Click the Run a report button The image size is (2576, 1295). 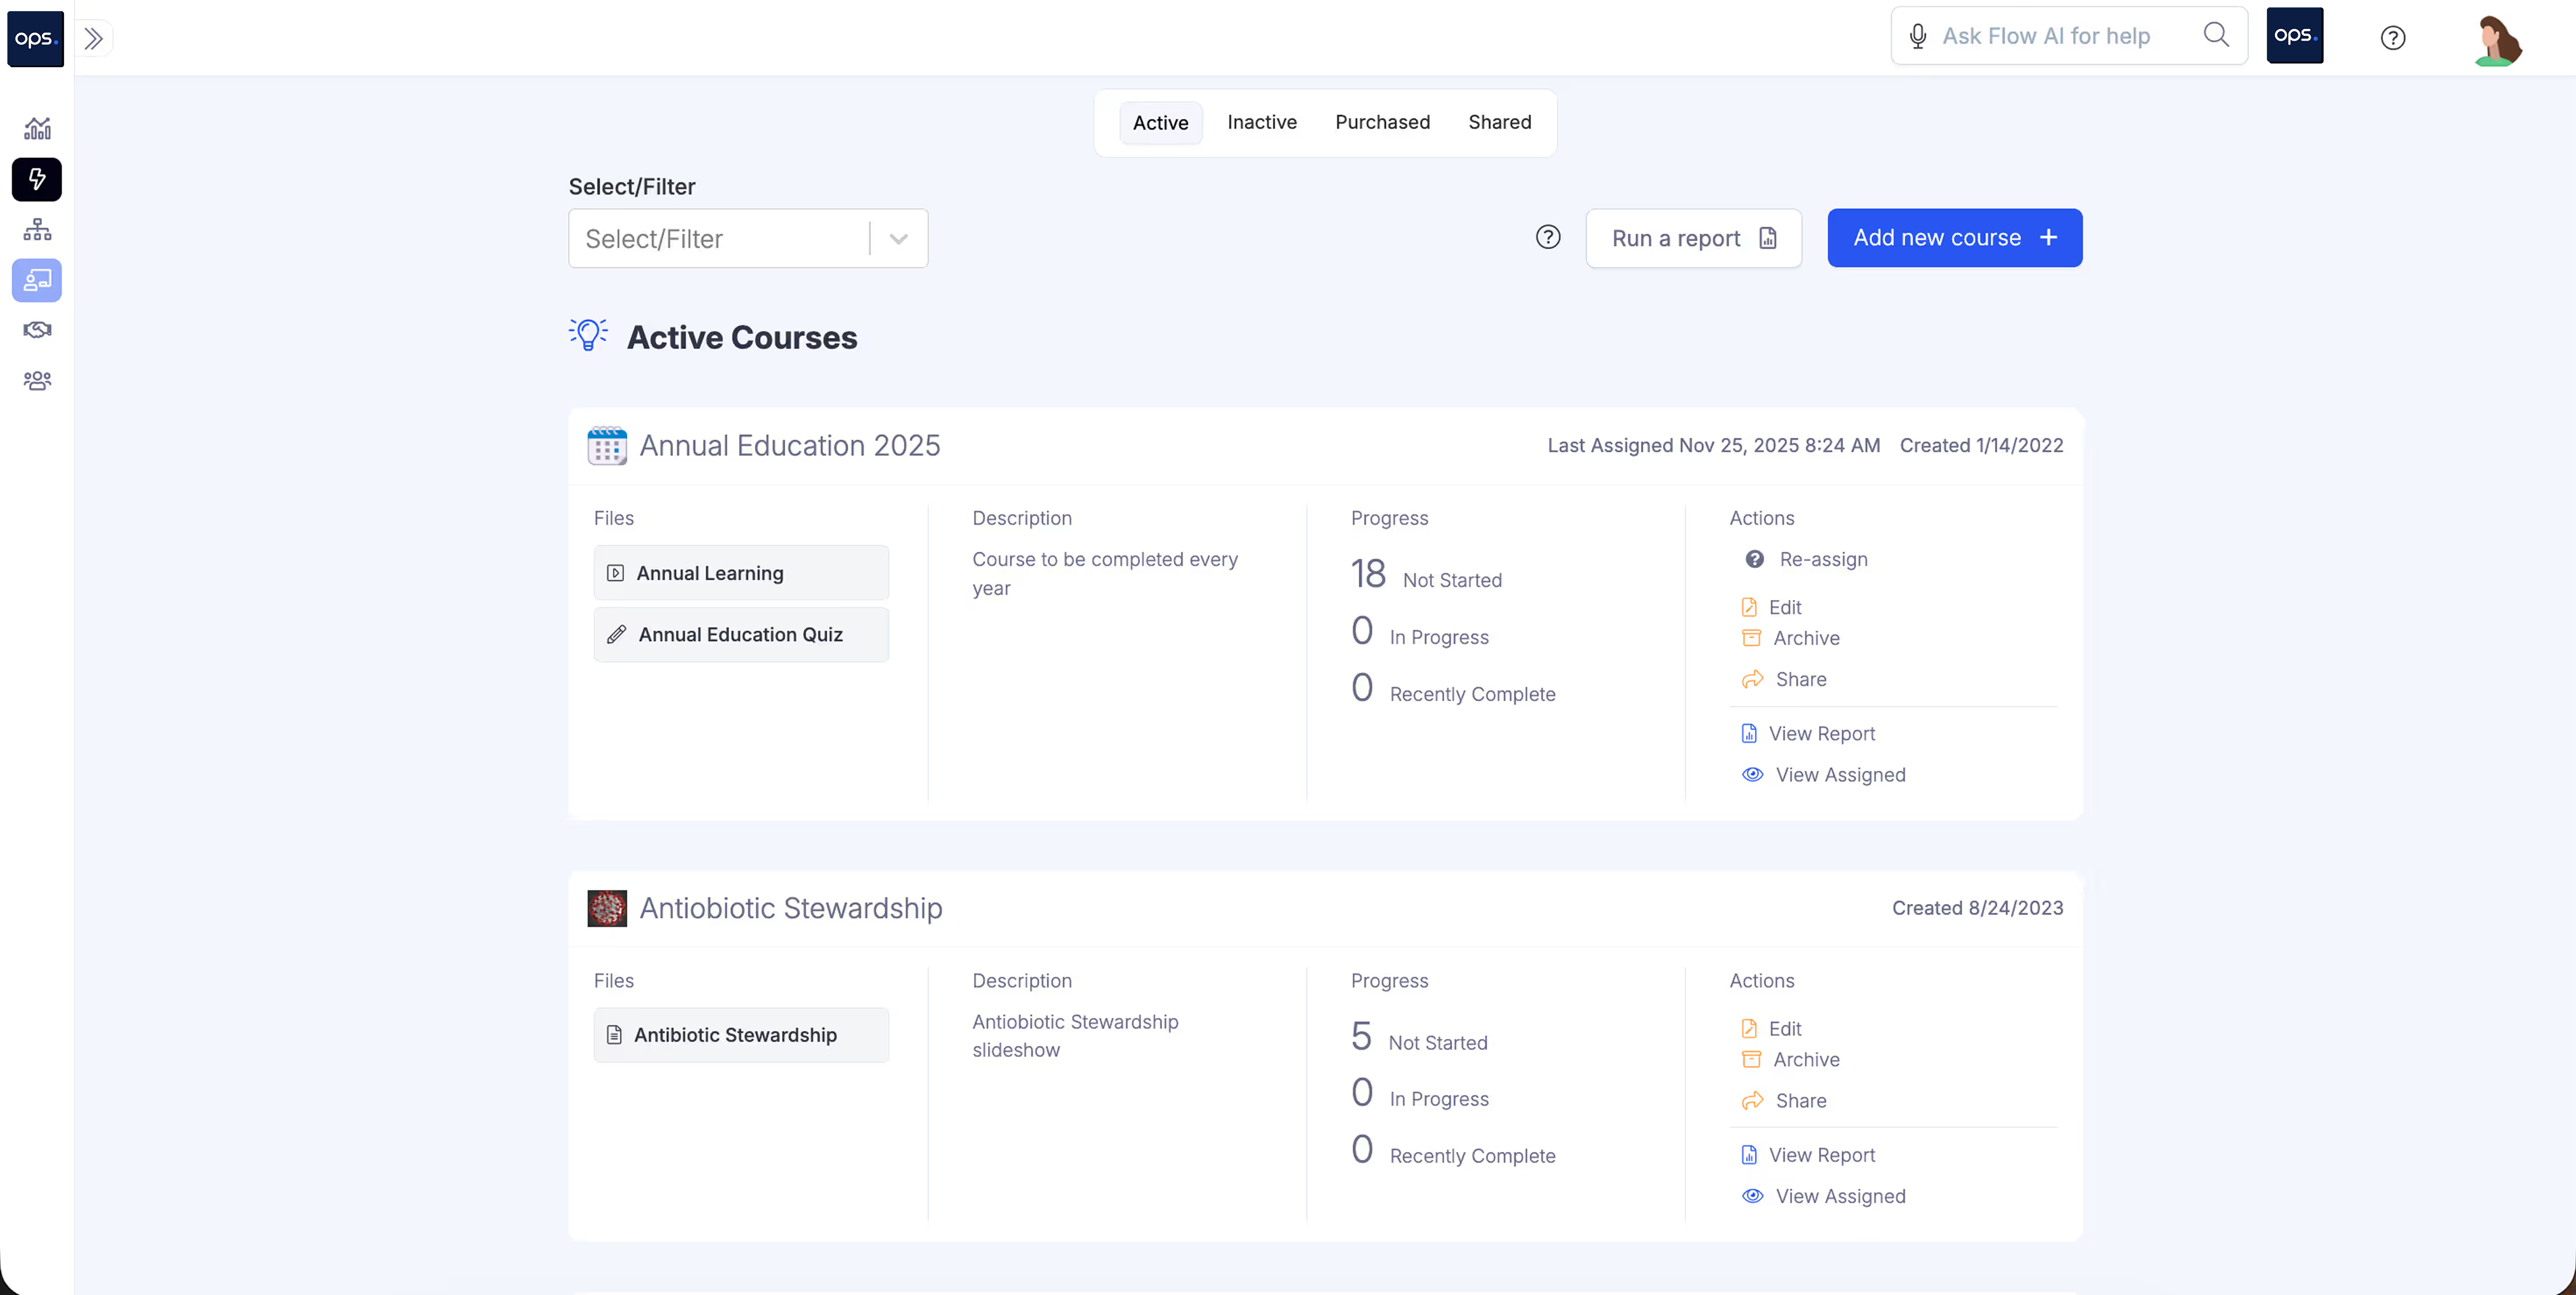coord(1693,238)
